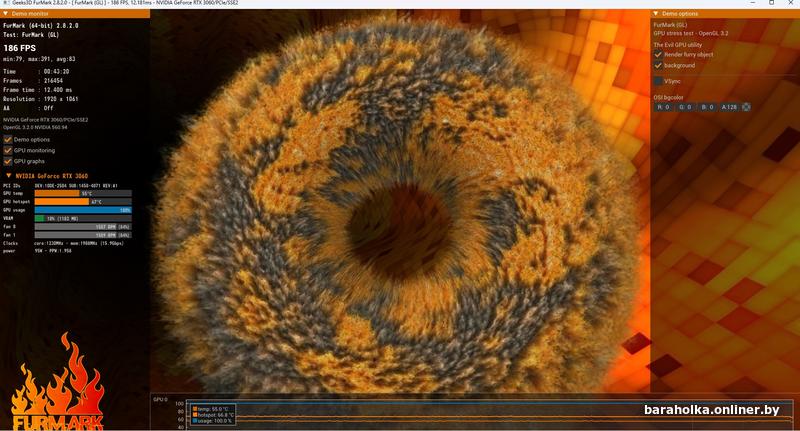The height and width of the screenshot is (431, 800).
Task: Uncheck the GPU graphs checkbox
Action: click(x=8, y=161)
